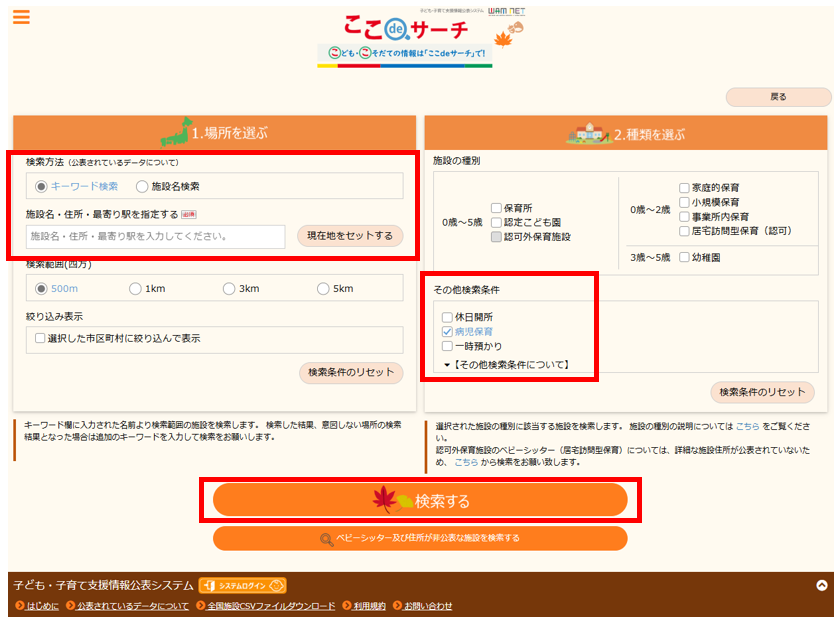Check the 一時預かり checkbox
838x619 pixels.
coord(447,346)
